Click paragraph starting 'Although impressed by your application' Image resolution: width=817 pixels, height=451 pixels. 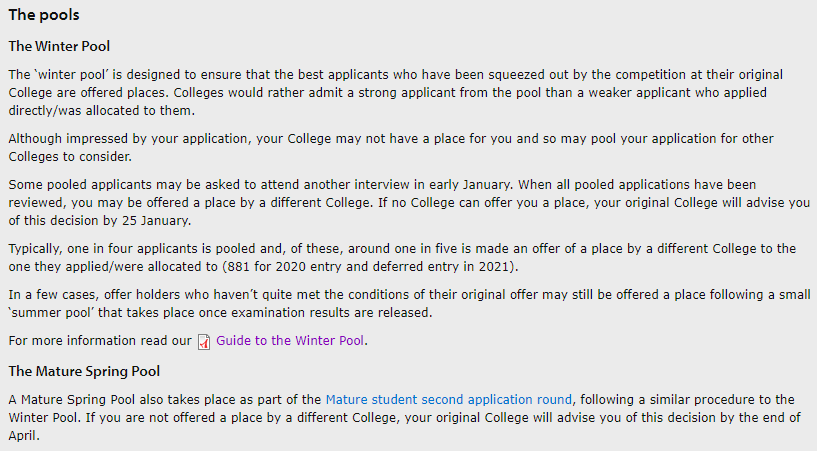coord(391,147)
